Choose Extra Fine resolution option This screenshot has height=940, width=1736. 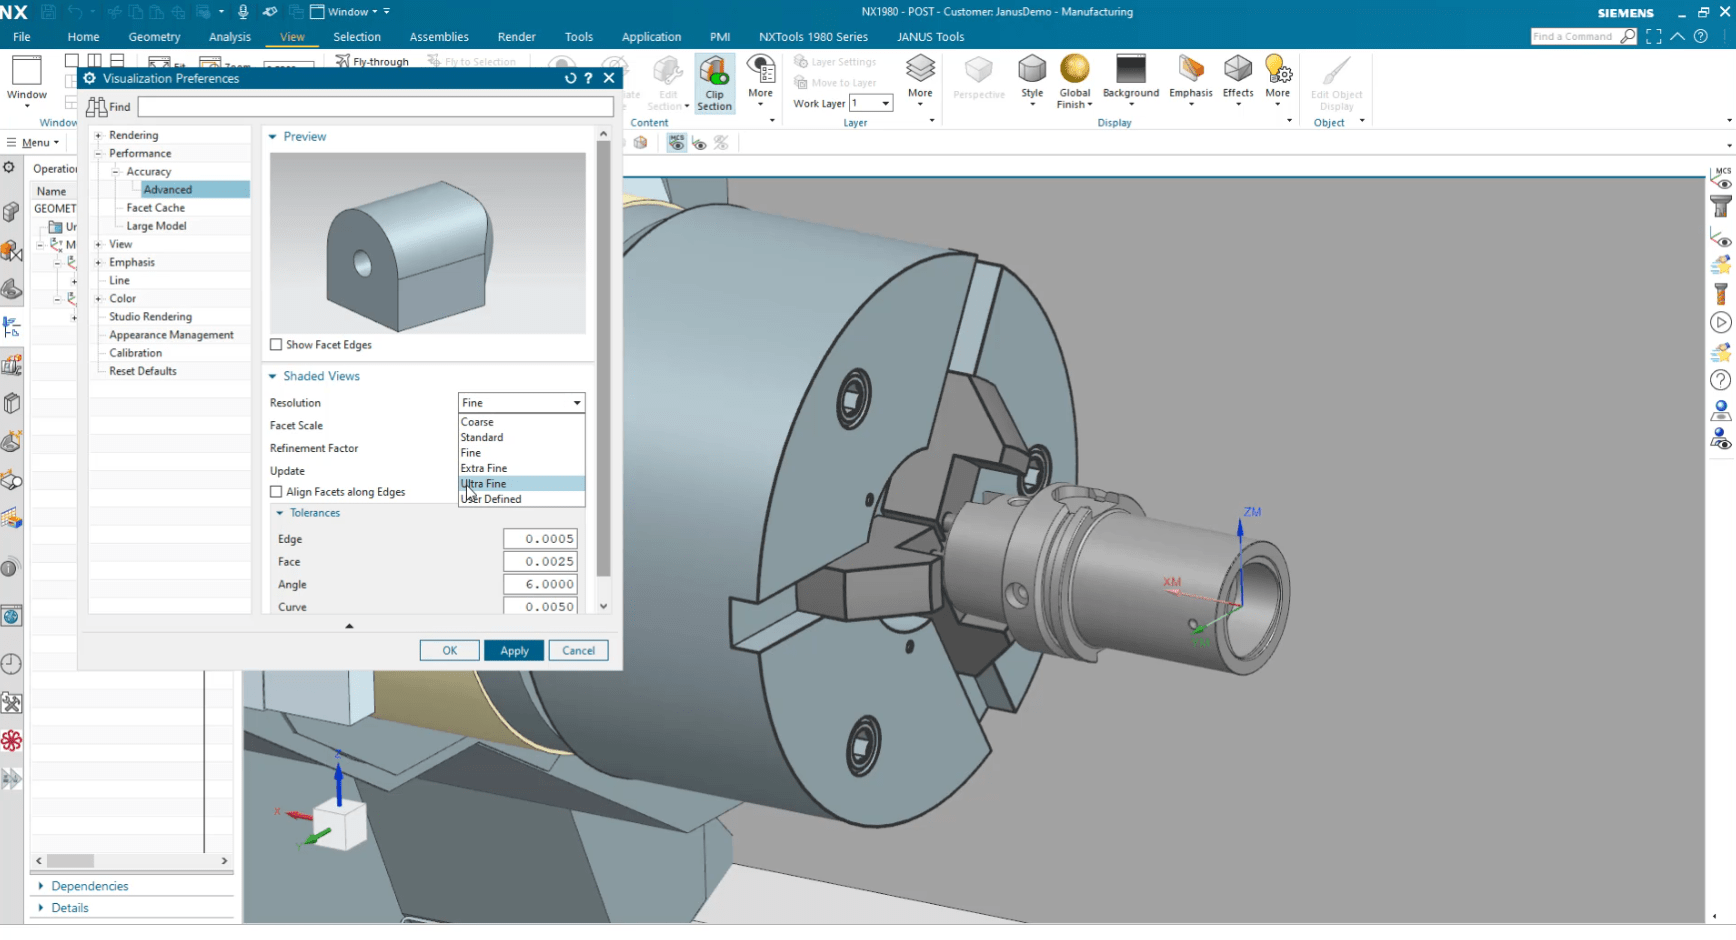click(521, 468)
